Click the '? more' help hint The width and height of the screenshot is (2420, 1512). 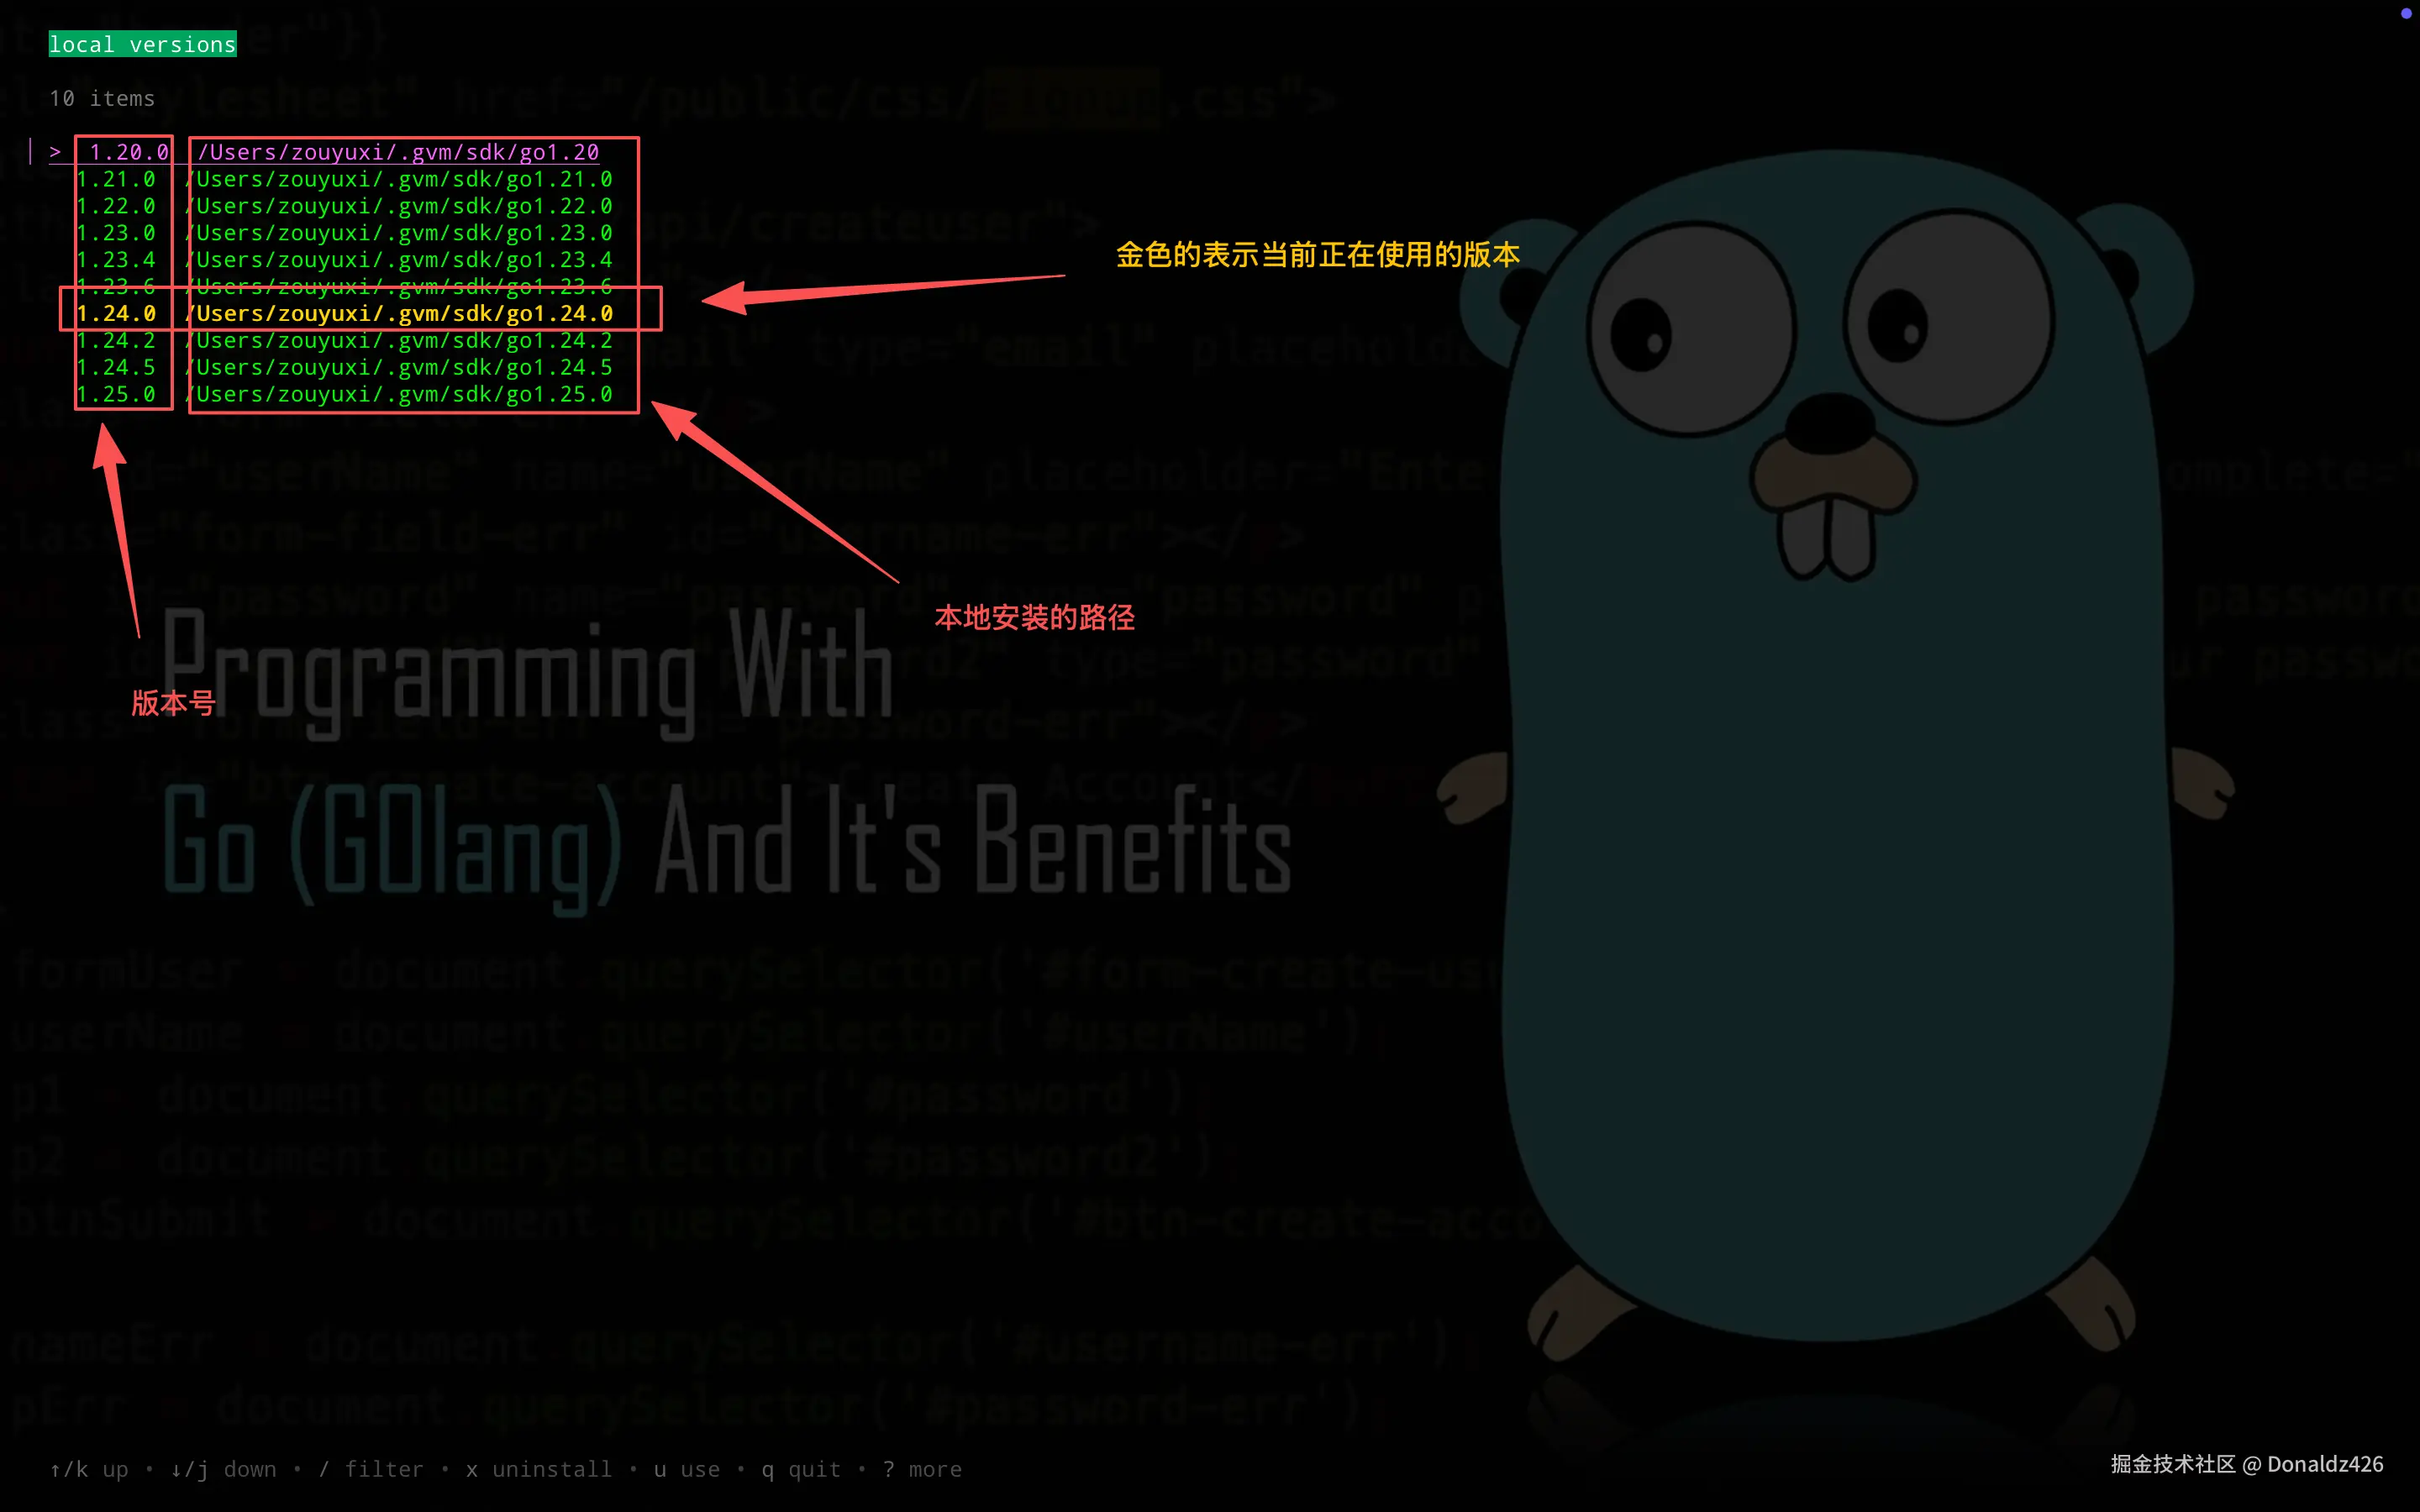[922, 1469]
